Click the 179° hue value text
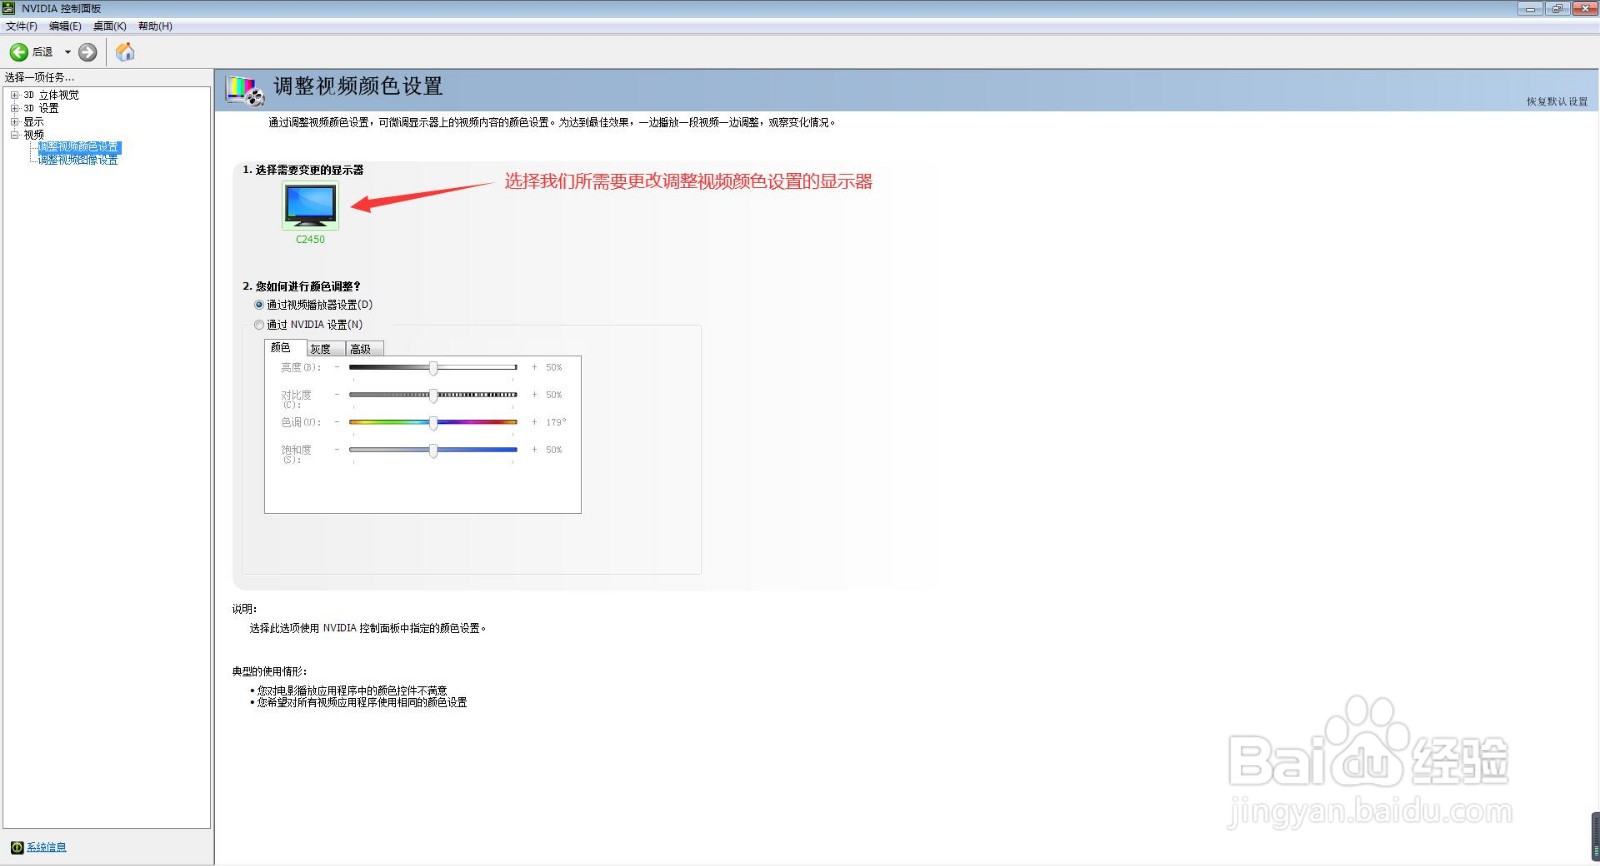The image size is (1600, 866). [556, 422]
